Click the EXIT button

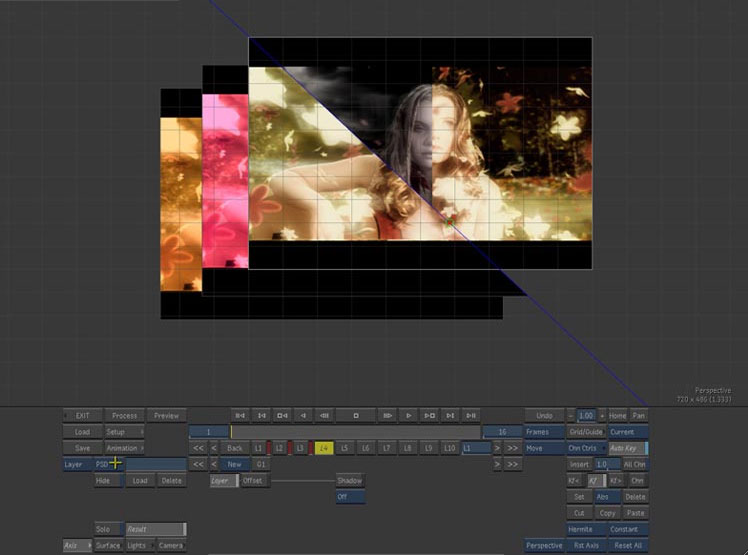click(x=82, y=416)
